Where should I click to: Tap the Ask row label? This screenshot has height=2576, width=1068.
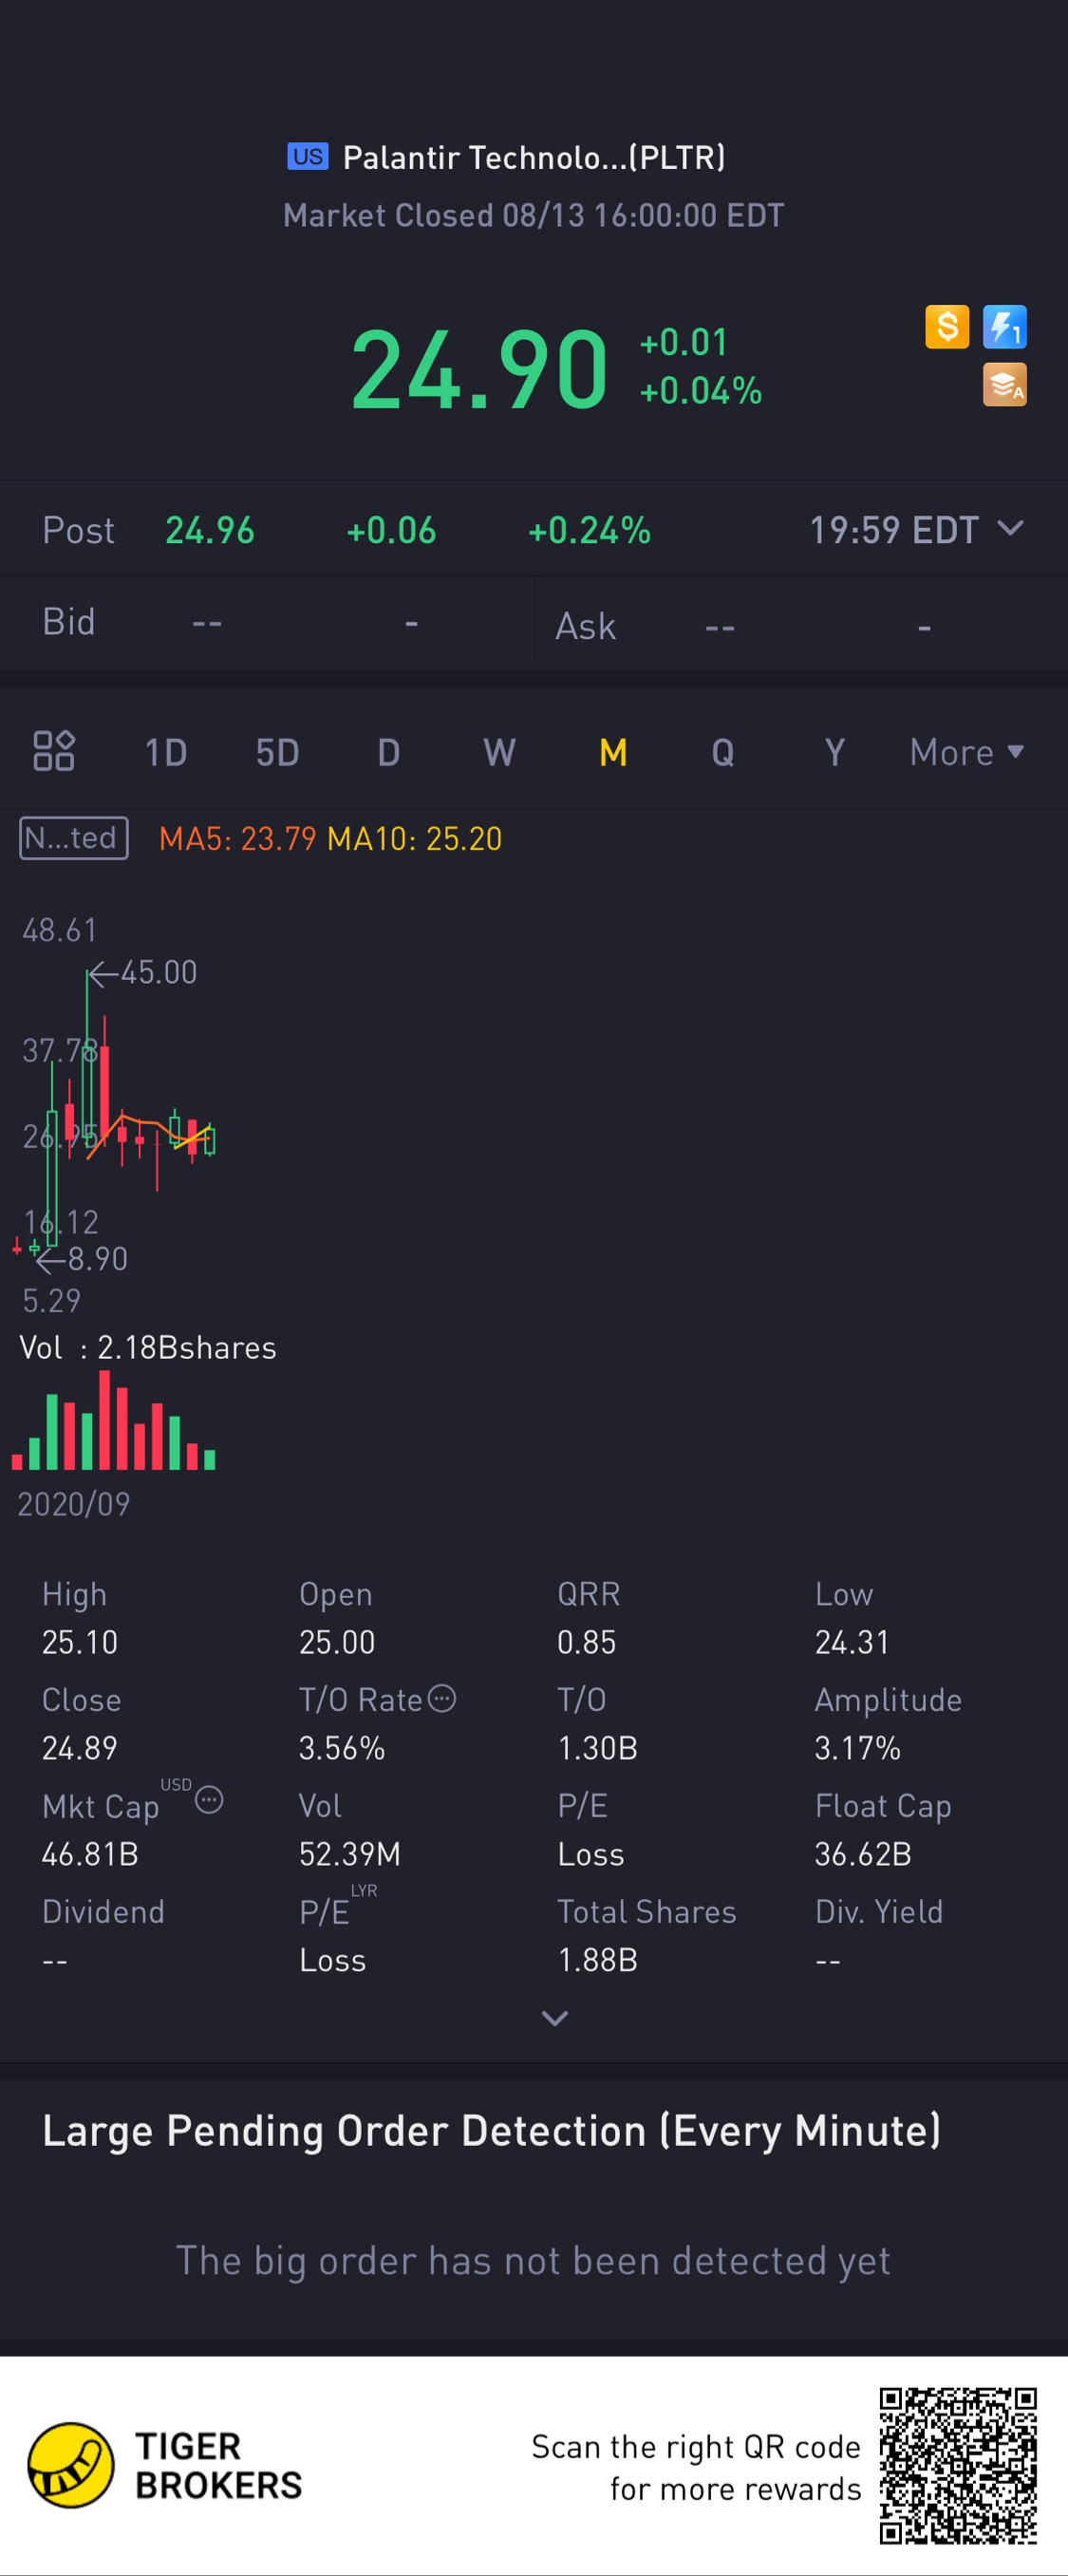click(585, 626)
